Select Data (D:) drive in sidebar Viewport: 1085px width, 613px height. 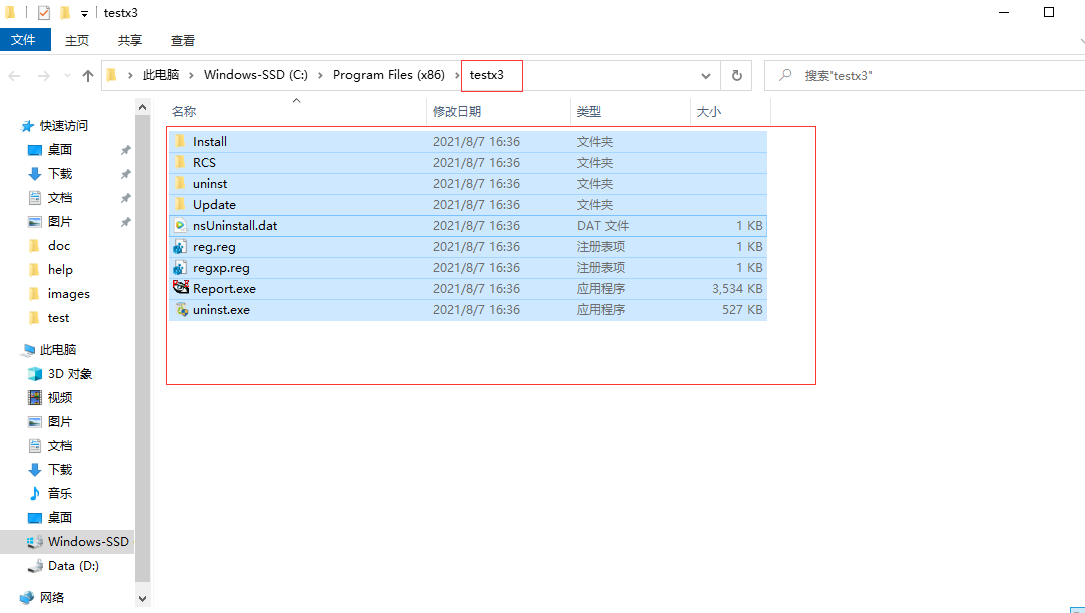[x=73, y=566]
